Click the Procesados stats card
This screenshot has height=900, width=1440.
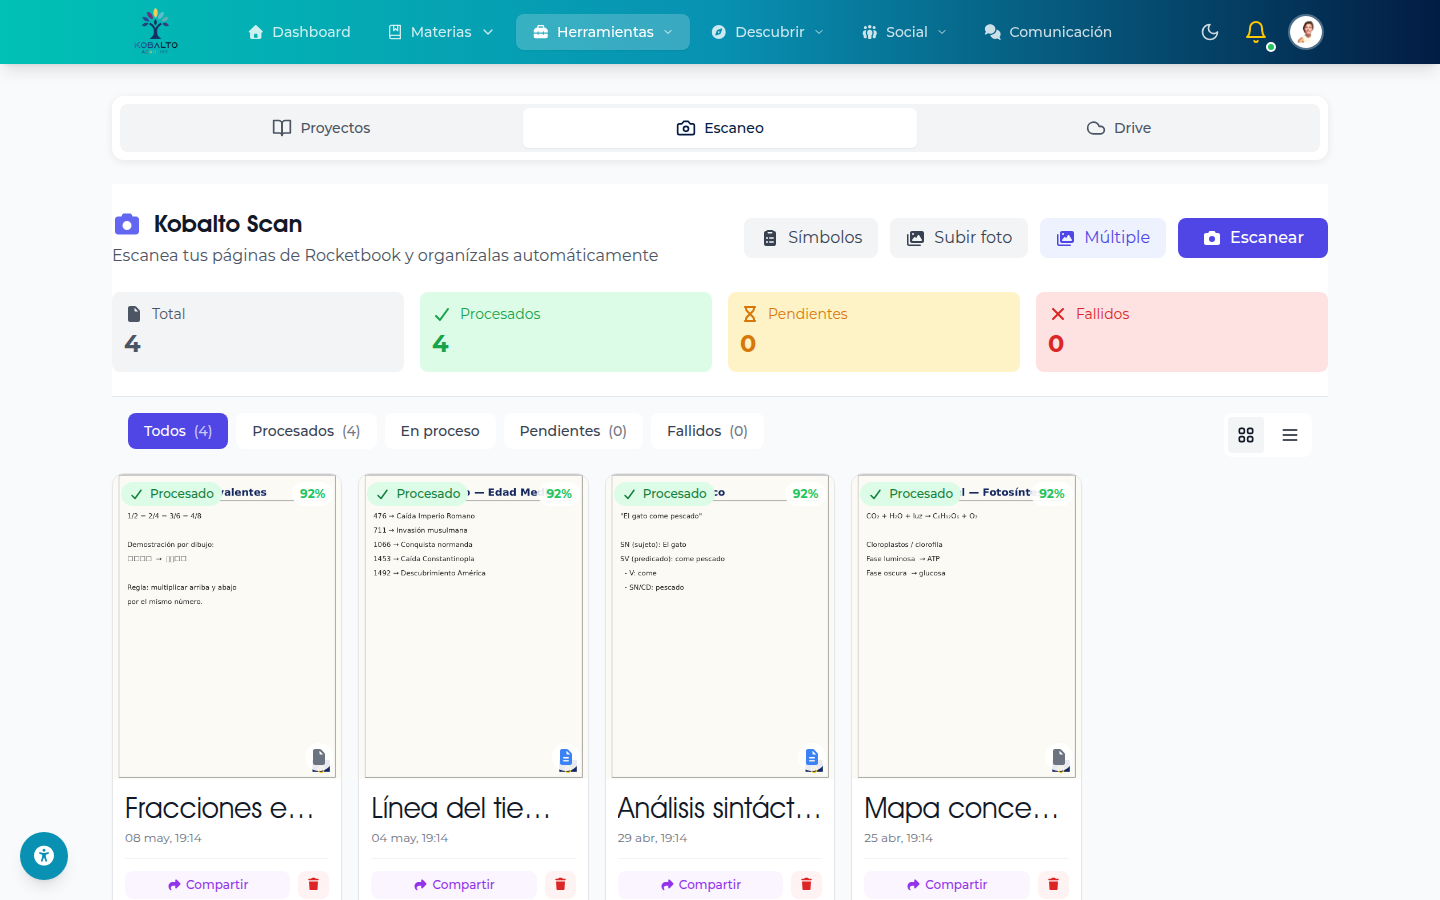click(x=566, y=332)
